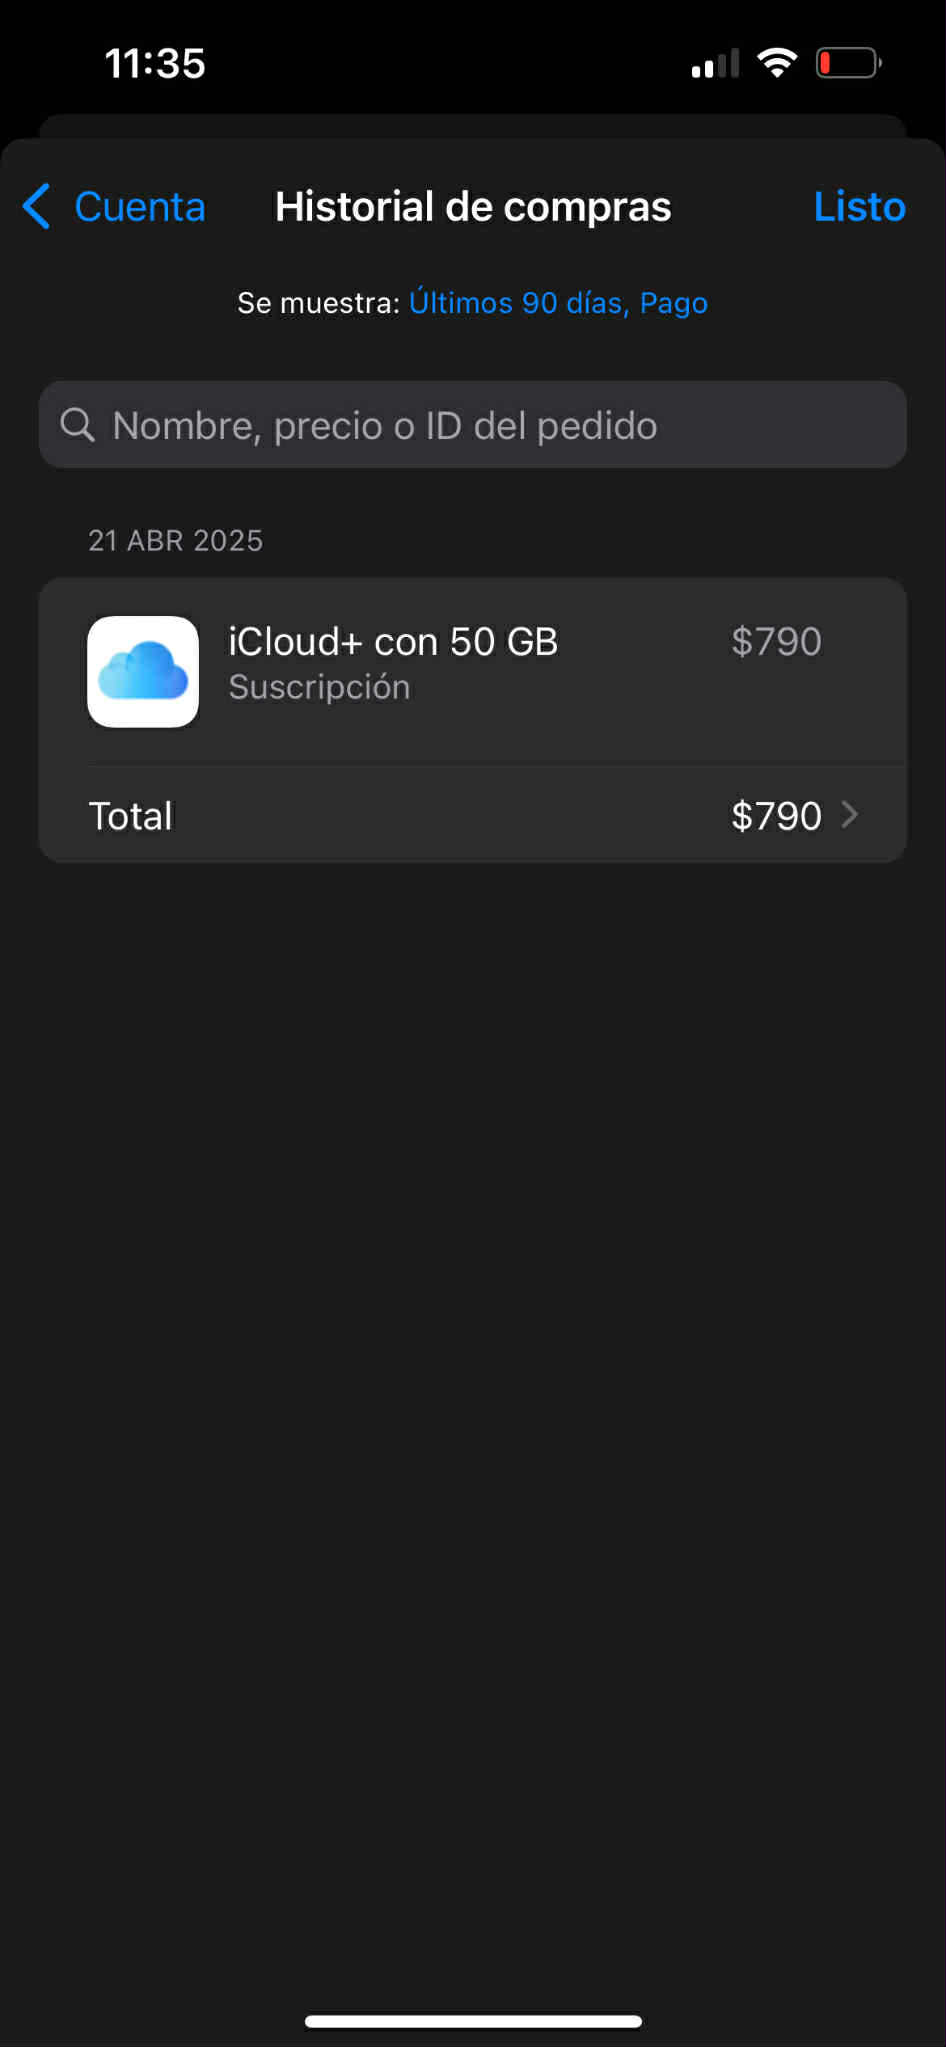Tap the cellular signal bars icon
The height and width of the screenshot is (2047, 946).
[715, 64]
